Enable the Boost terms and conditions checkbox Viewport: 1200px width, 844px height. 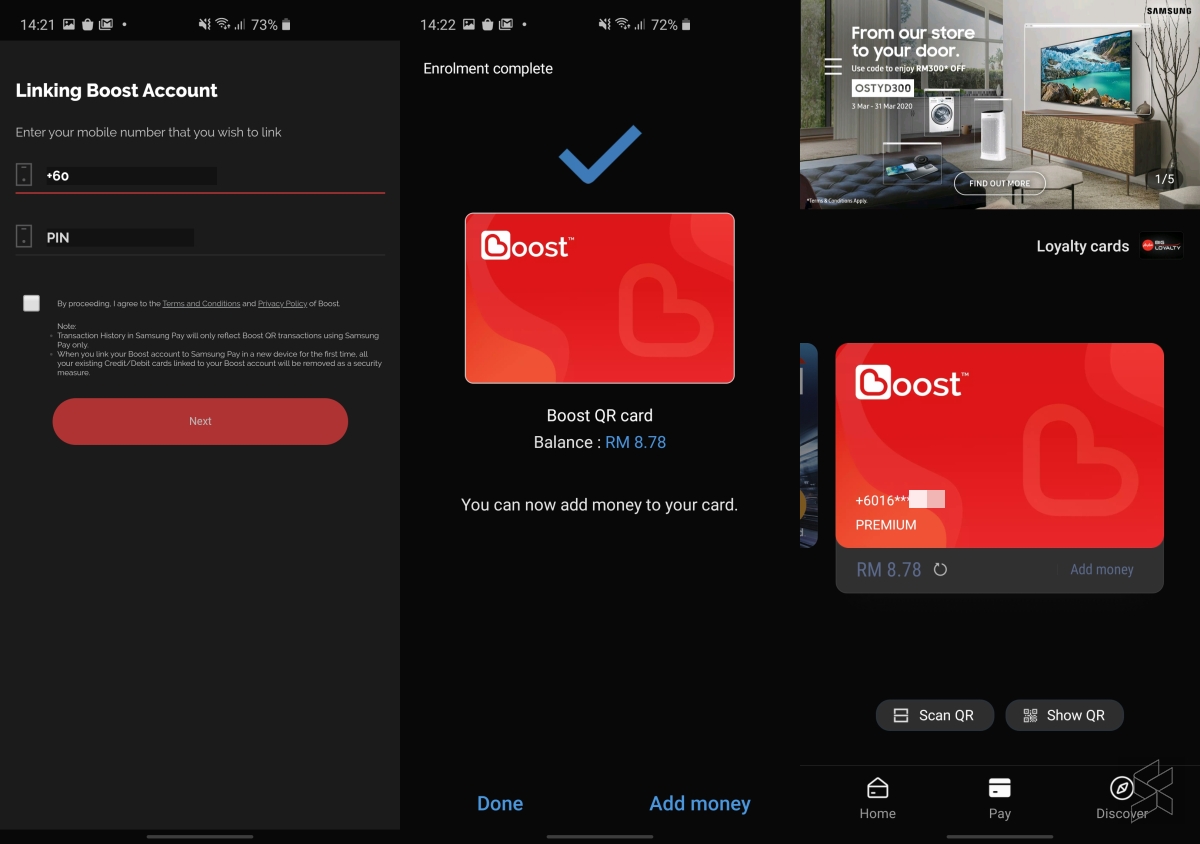click(31, 303)
